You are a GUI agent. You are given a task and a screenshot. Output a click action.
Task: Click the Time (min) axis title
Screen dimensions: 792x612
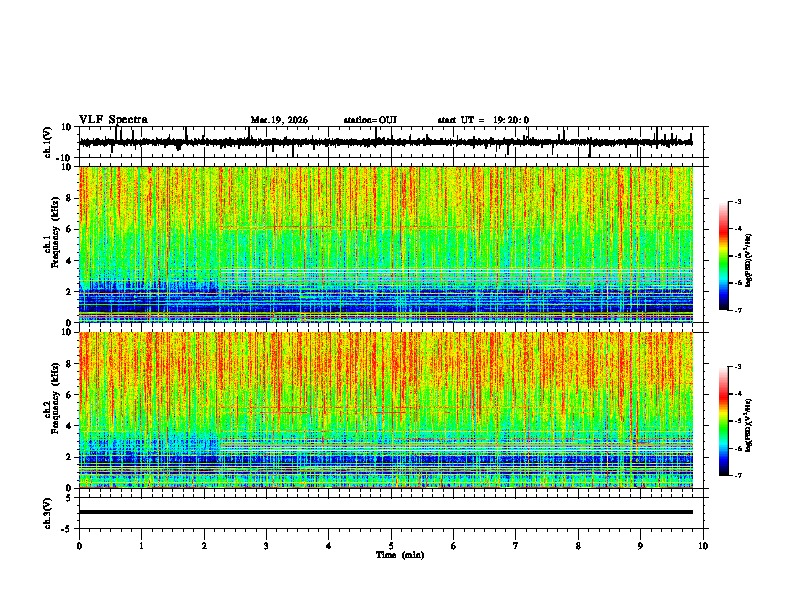pyautogui.click(x=400, y=555)
